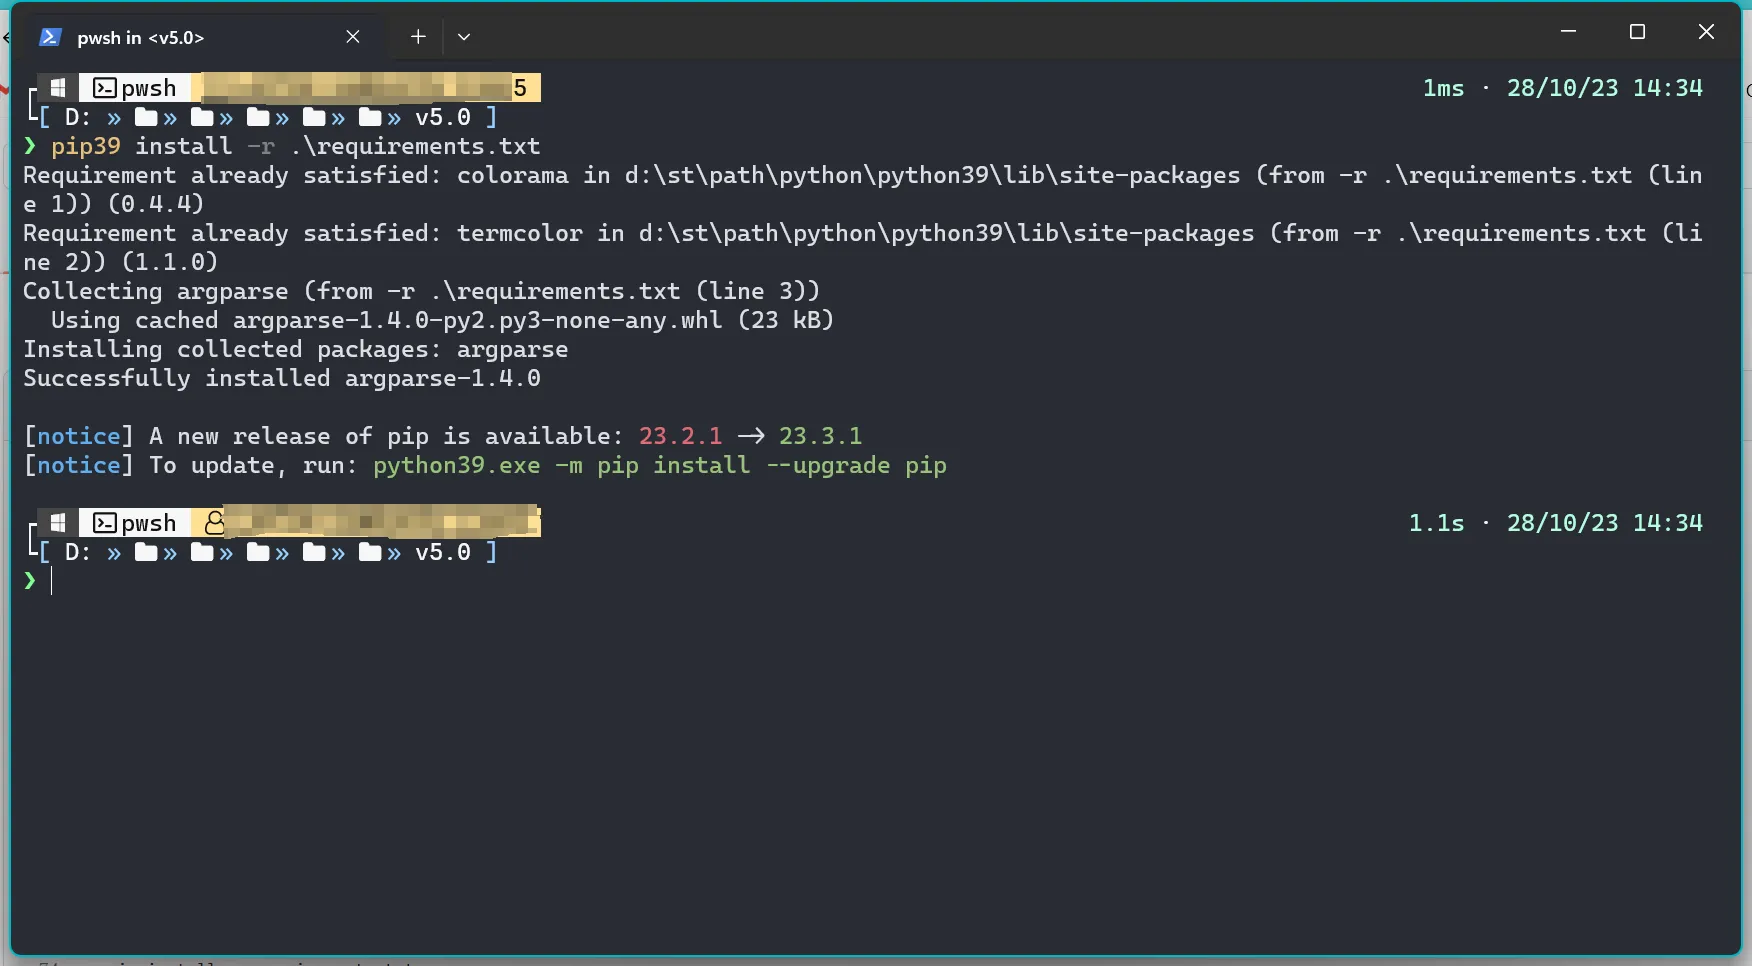Click the Windows logo in the top prompt

tap(58, 88)
